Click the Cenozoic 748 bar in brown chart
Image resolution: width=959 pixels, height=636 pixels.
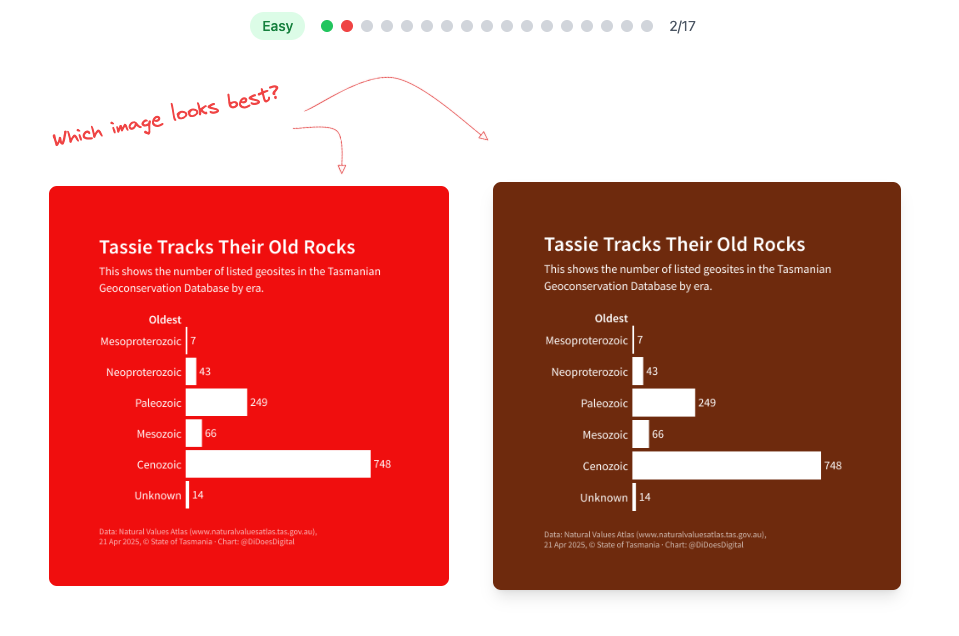727,466
